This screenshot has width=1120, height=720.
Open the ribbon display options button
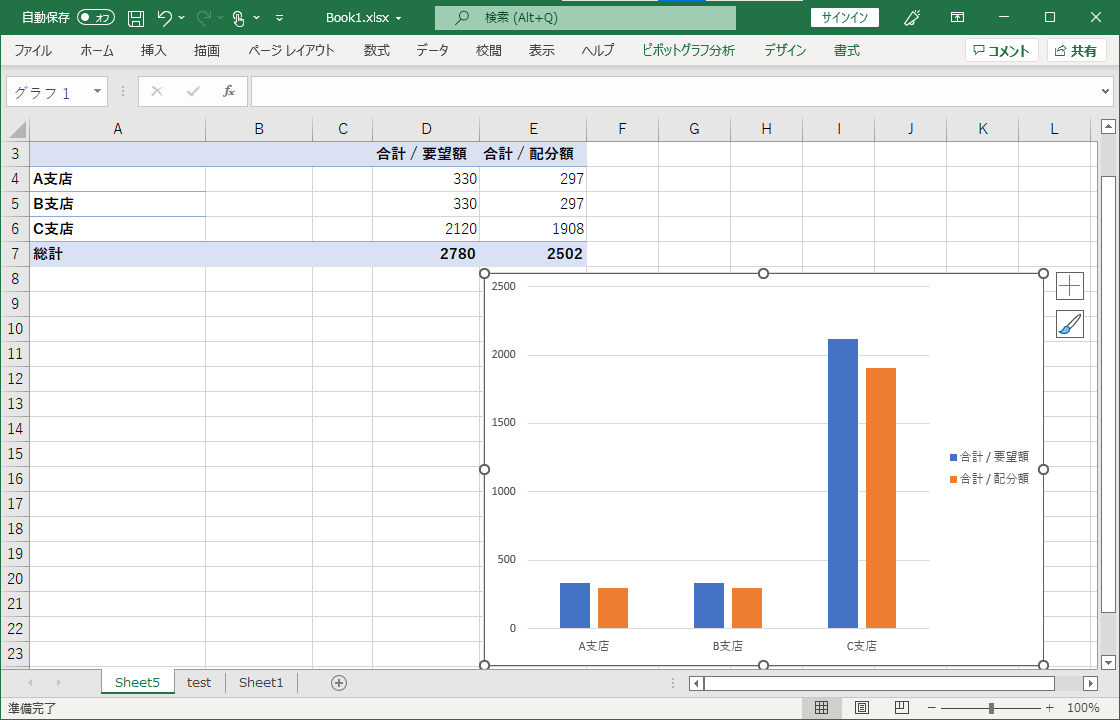tap(958, 18)
